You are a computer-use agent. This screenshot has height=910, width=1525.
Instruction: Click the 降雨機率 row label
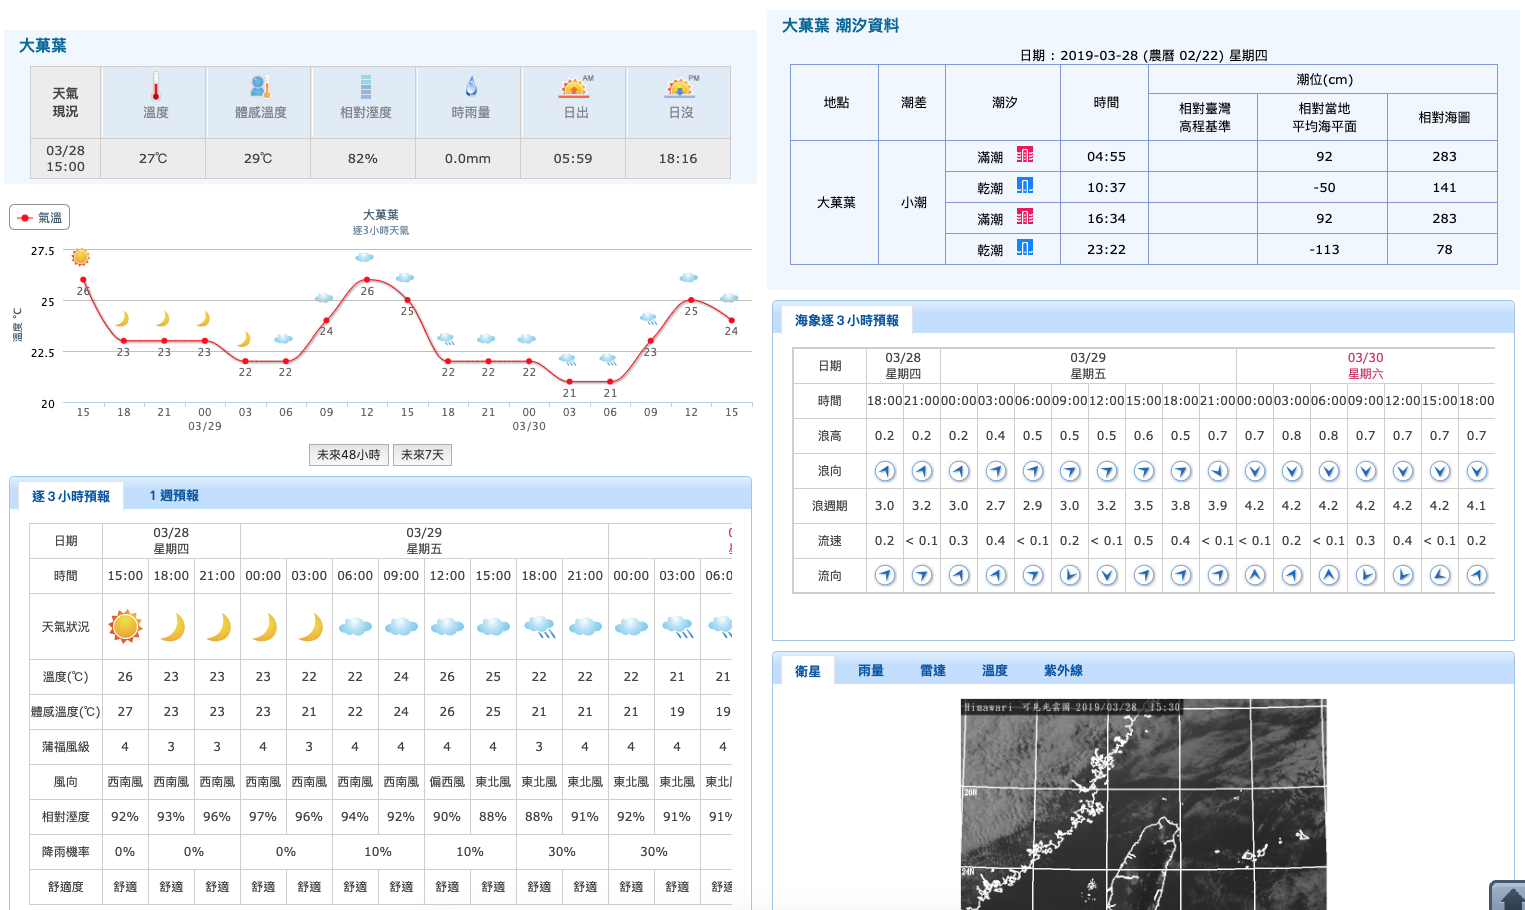point(66,852)
